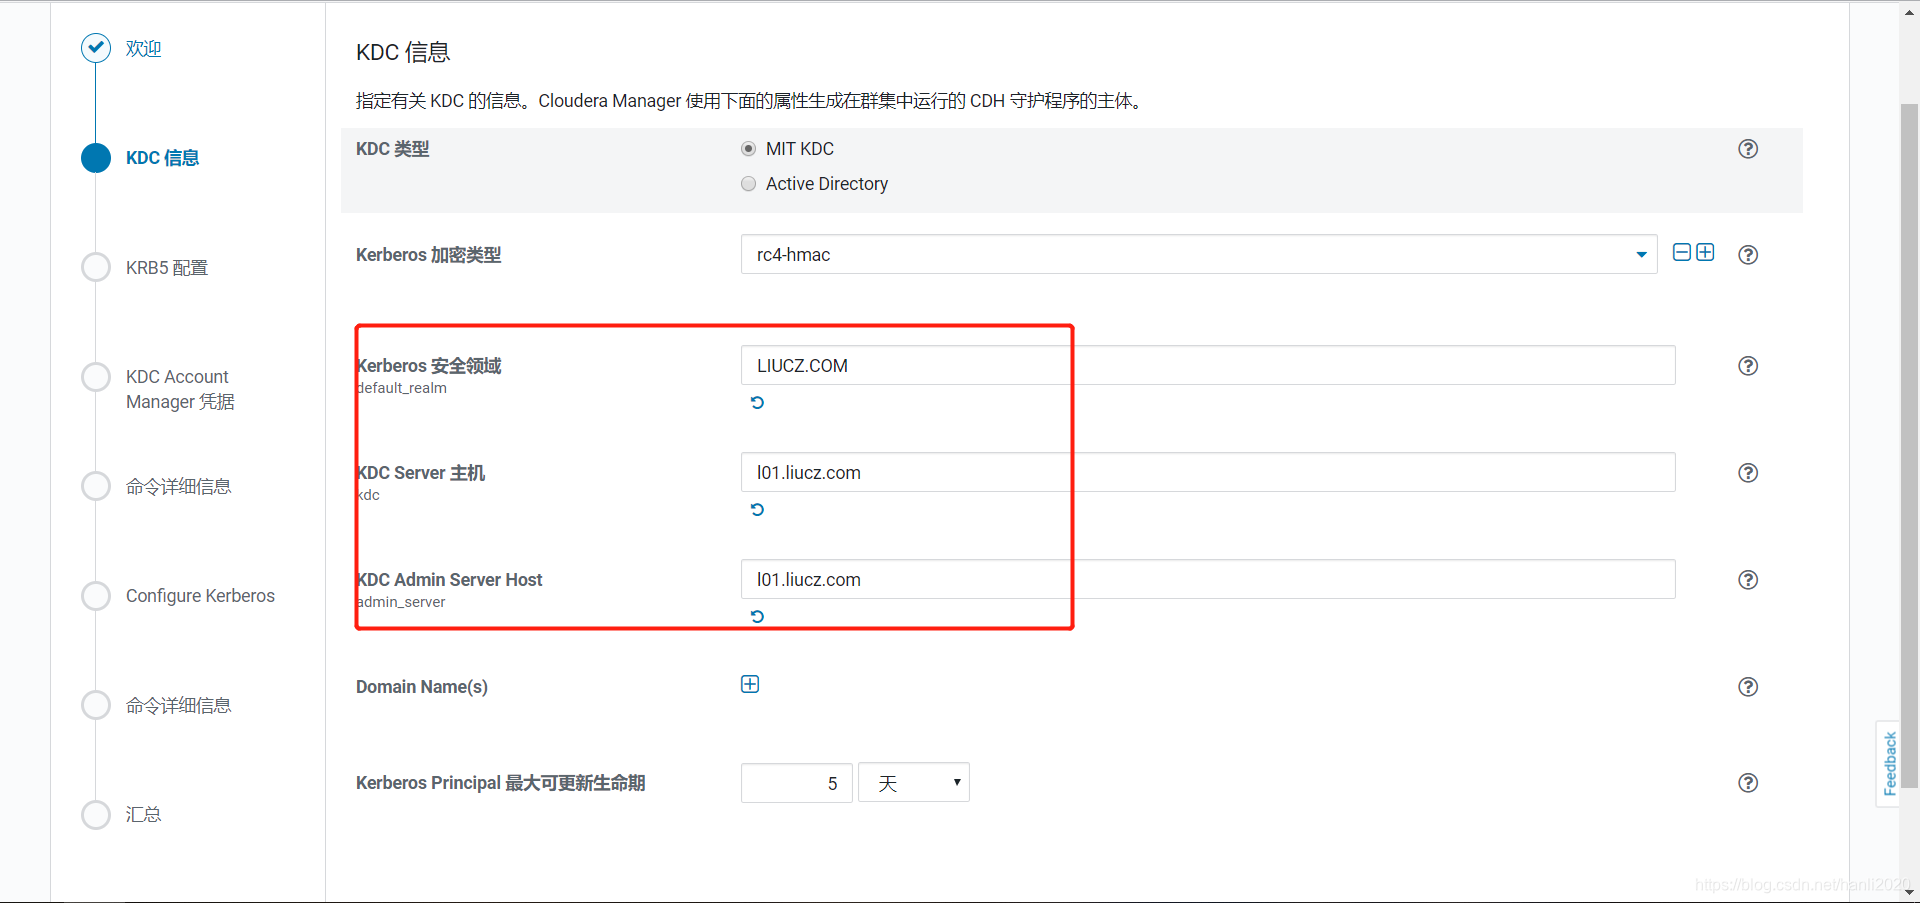Reset KDC Admin Server Host to default

tap(757, 616)
